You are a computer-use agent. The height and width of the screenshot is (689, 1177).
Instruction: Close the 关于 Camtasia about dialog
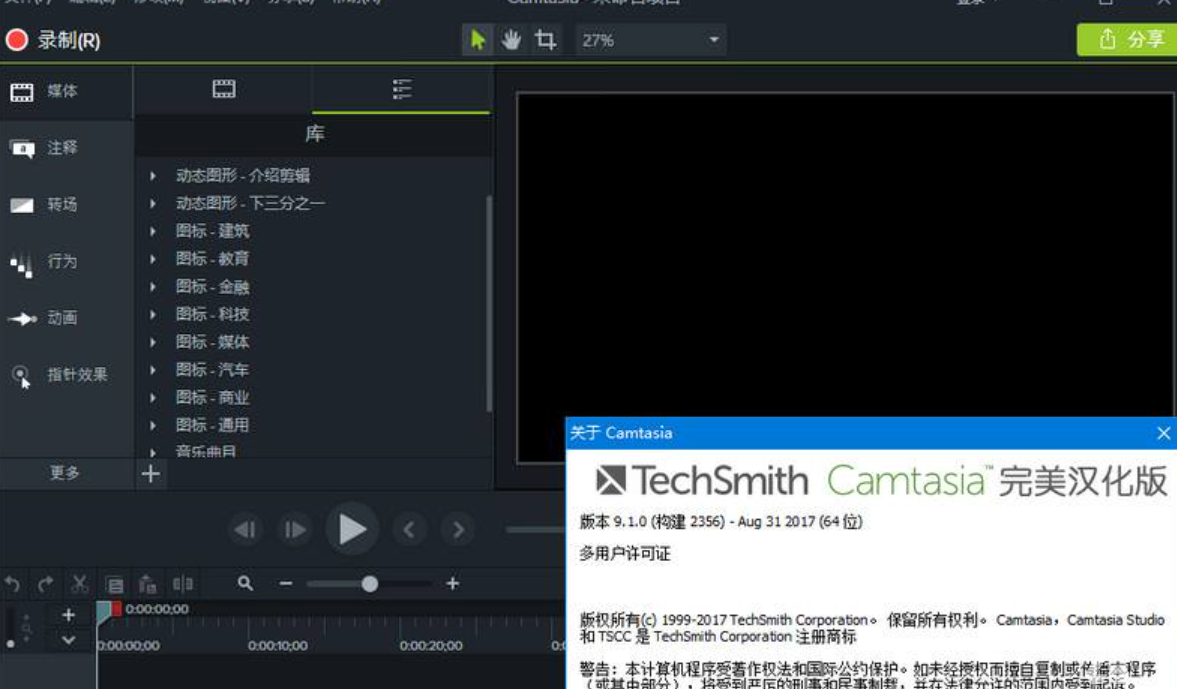tap(1163, 433)
